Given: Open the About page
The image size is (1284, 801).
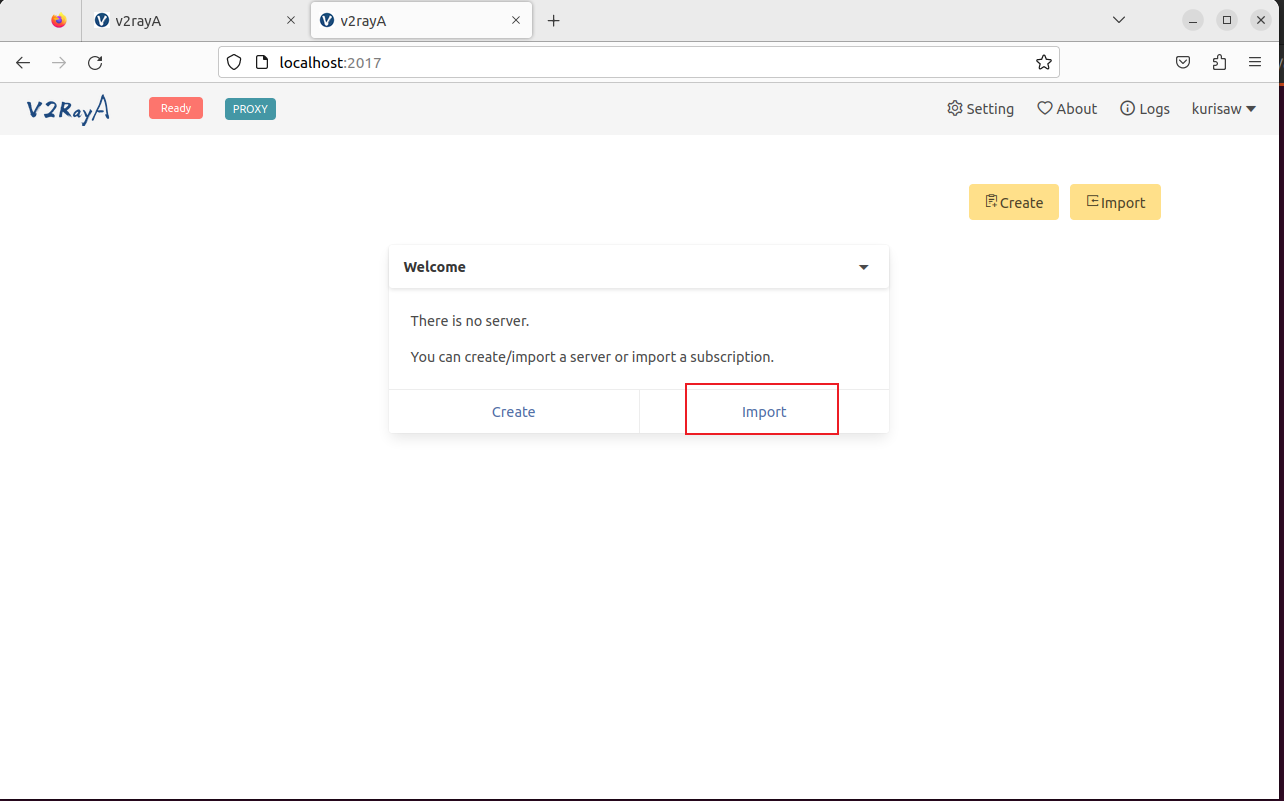Looking at the screenshot, I should [x=1067, y=108].
